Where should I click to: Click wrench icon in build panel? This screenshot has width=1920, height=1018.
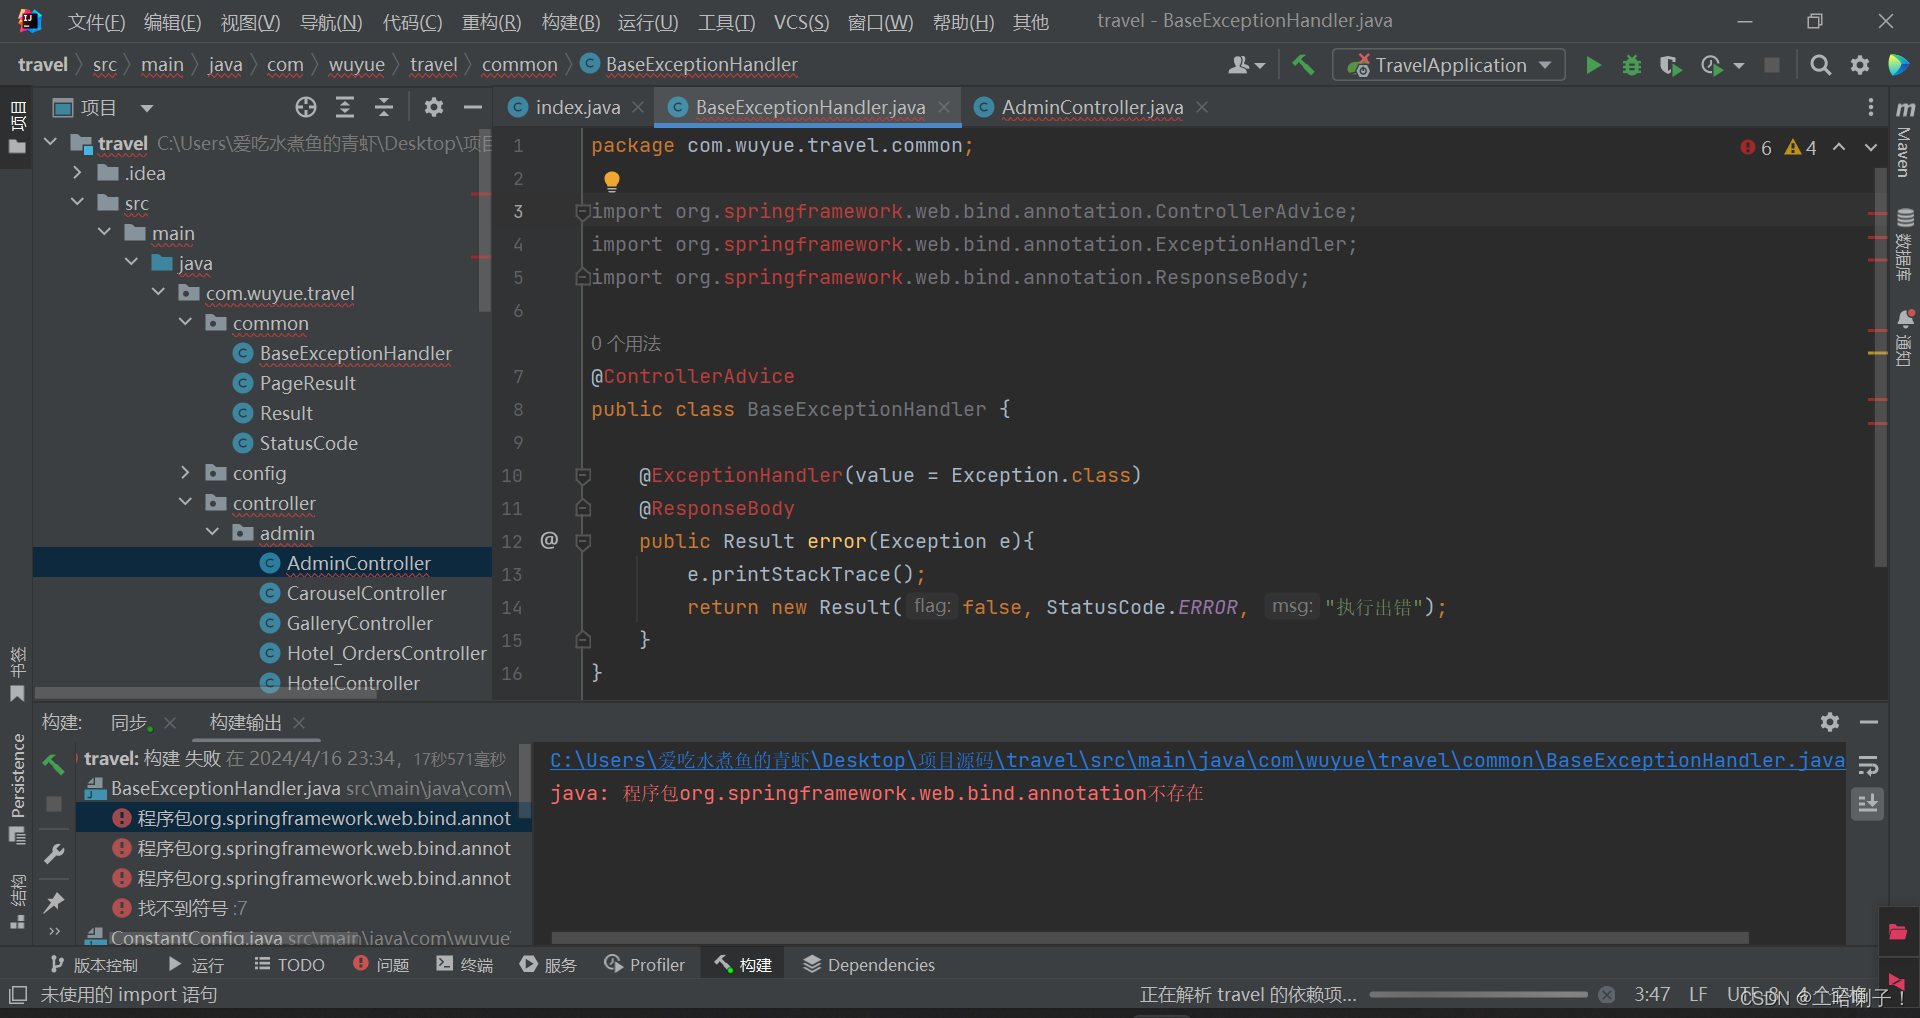coord(54,853)
